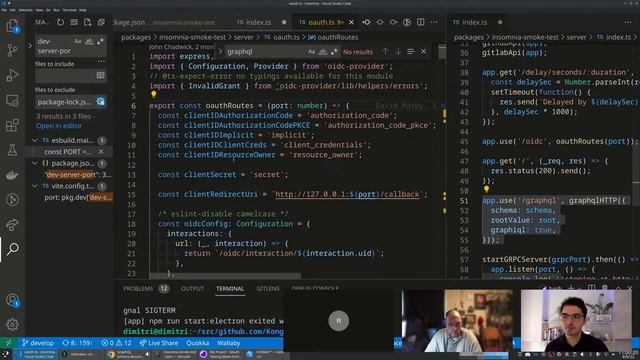Click the develop branch in status bar
Screen dimensions: 640x360
(38, 343)
